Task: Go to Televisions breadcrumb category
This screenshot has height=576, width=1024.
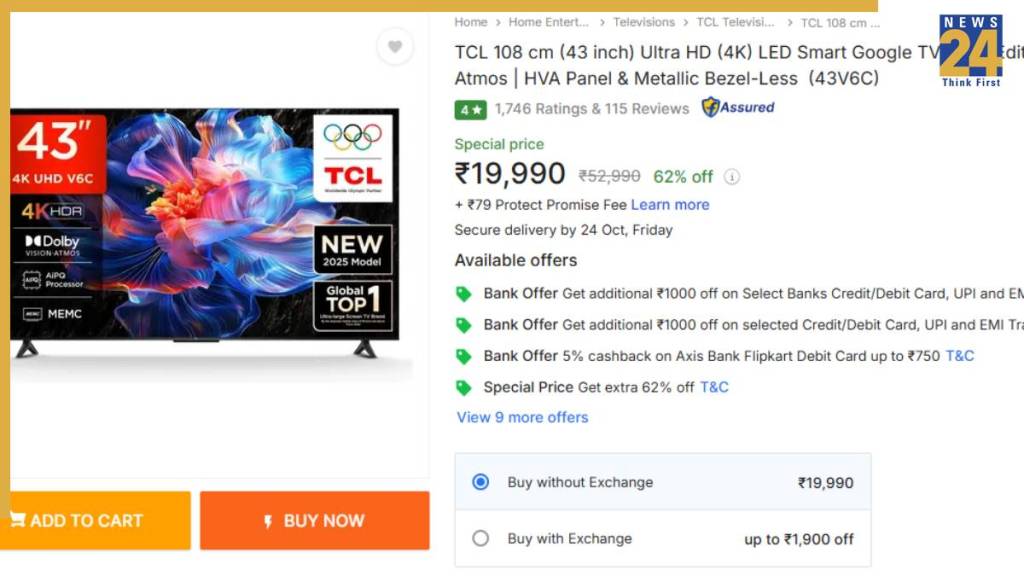Action: coord(643,22)
